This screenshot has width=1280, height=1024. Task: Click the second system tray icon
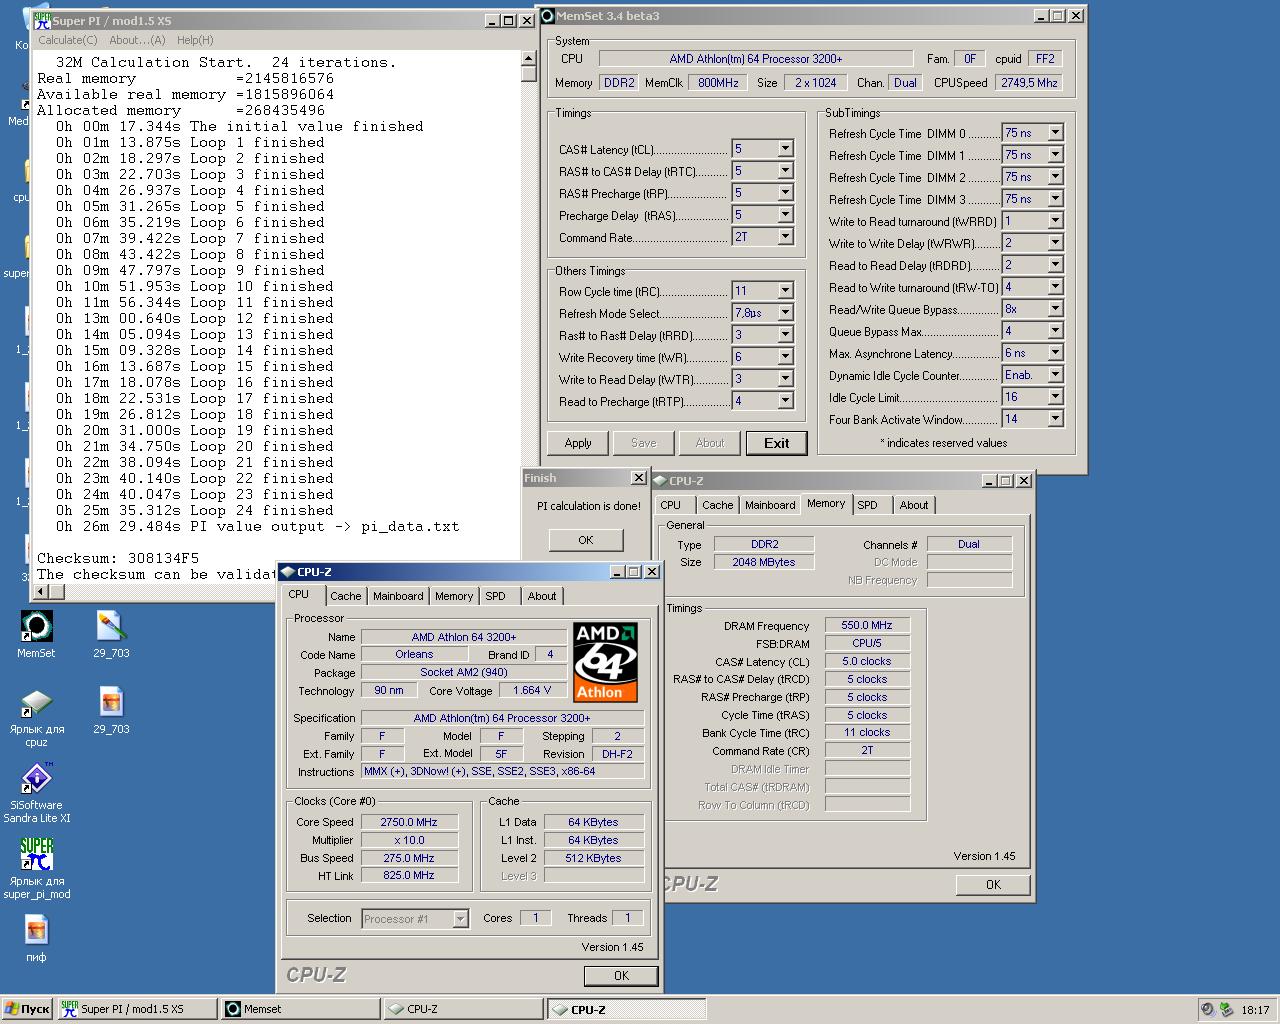[x=1226, y=1010]
